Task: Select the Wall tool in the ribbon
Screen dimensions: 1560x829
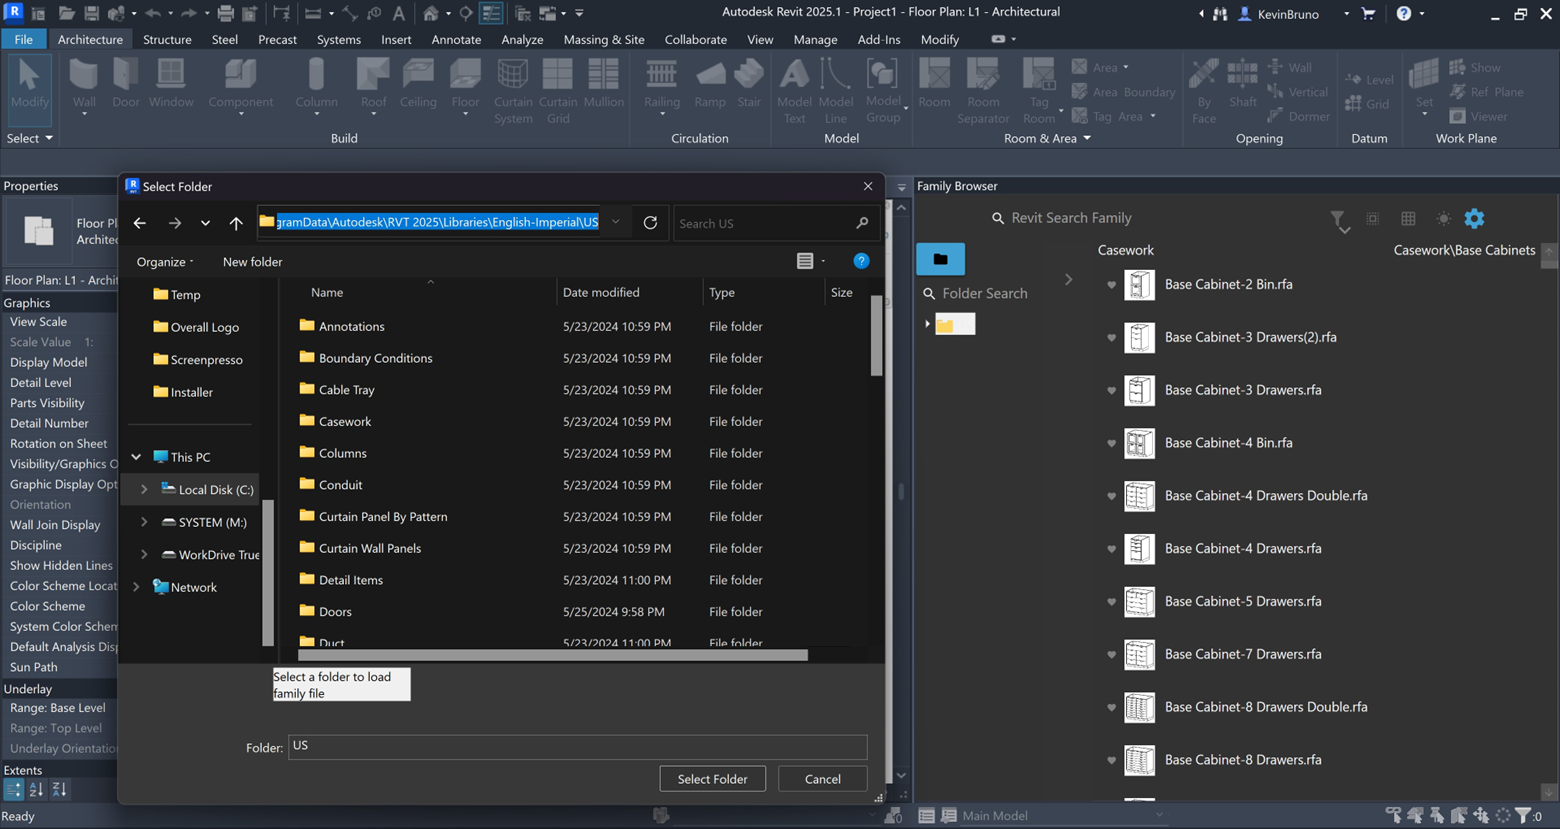Action: click(84, 84)
